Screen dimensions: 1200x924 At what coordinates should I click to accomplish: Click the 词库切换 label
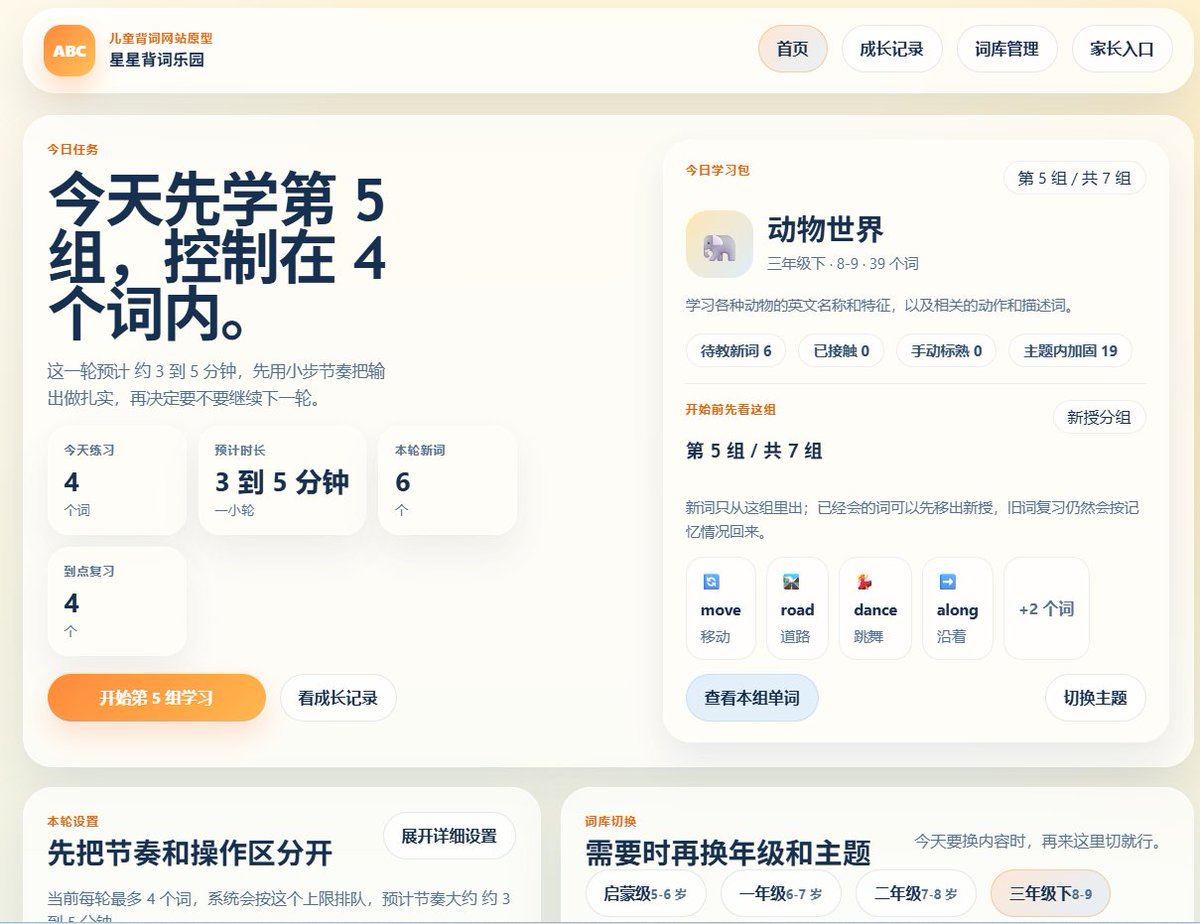[x=611, y=821]
